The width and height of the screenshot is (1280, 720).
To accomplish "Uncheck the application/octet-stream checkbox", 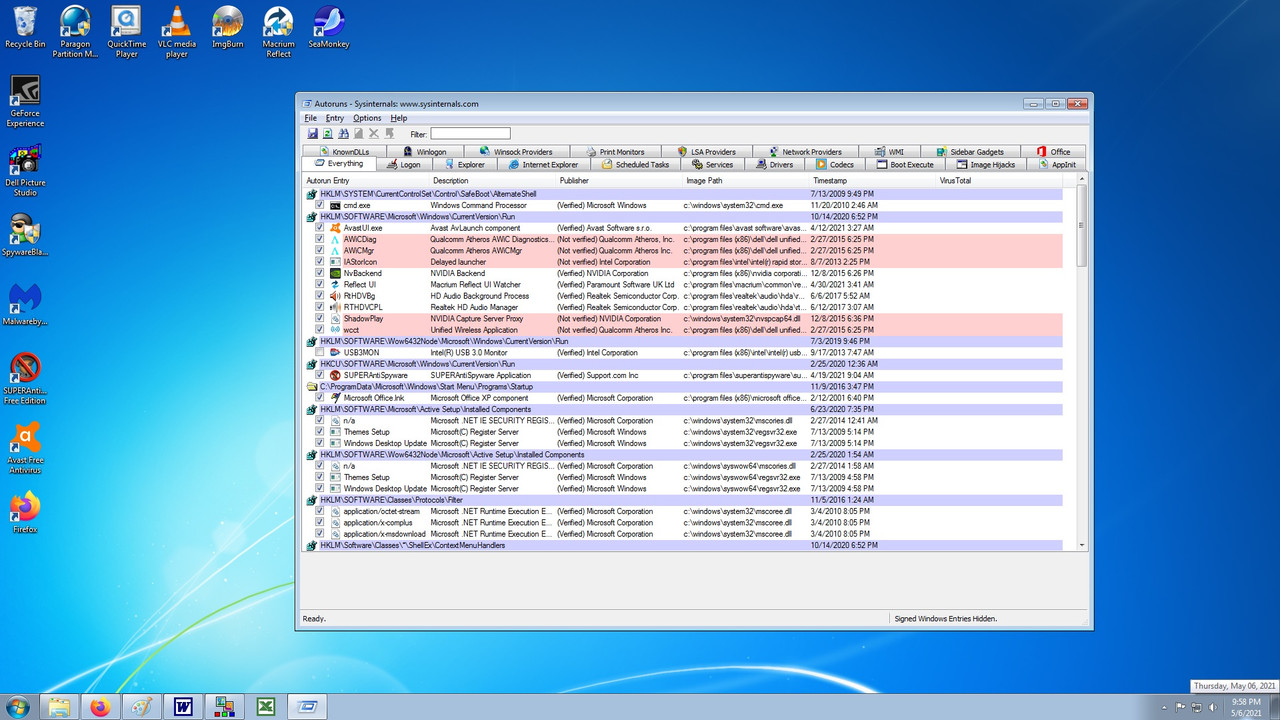I will (x=320, y=511).
